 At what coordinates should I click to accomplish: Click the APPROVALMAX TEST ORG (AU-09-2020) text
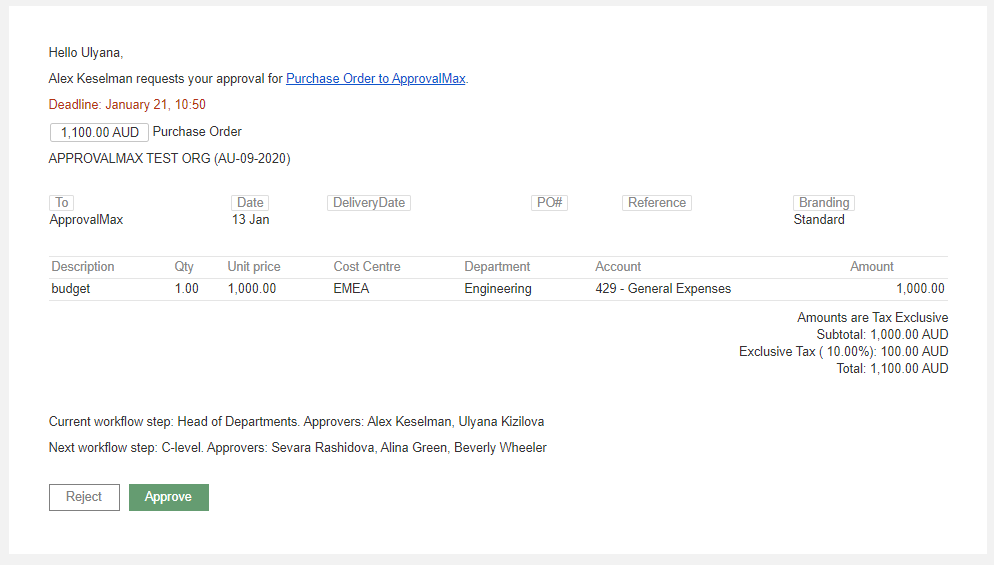coord(169,159)
